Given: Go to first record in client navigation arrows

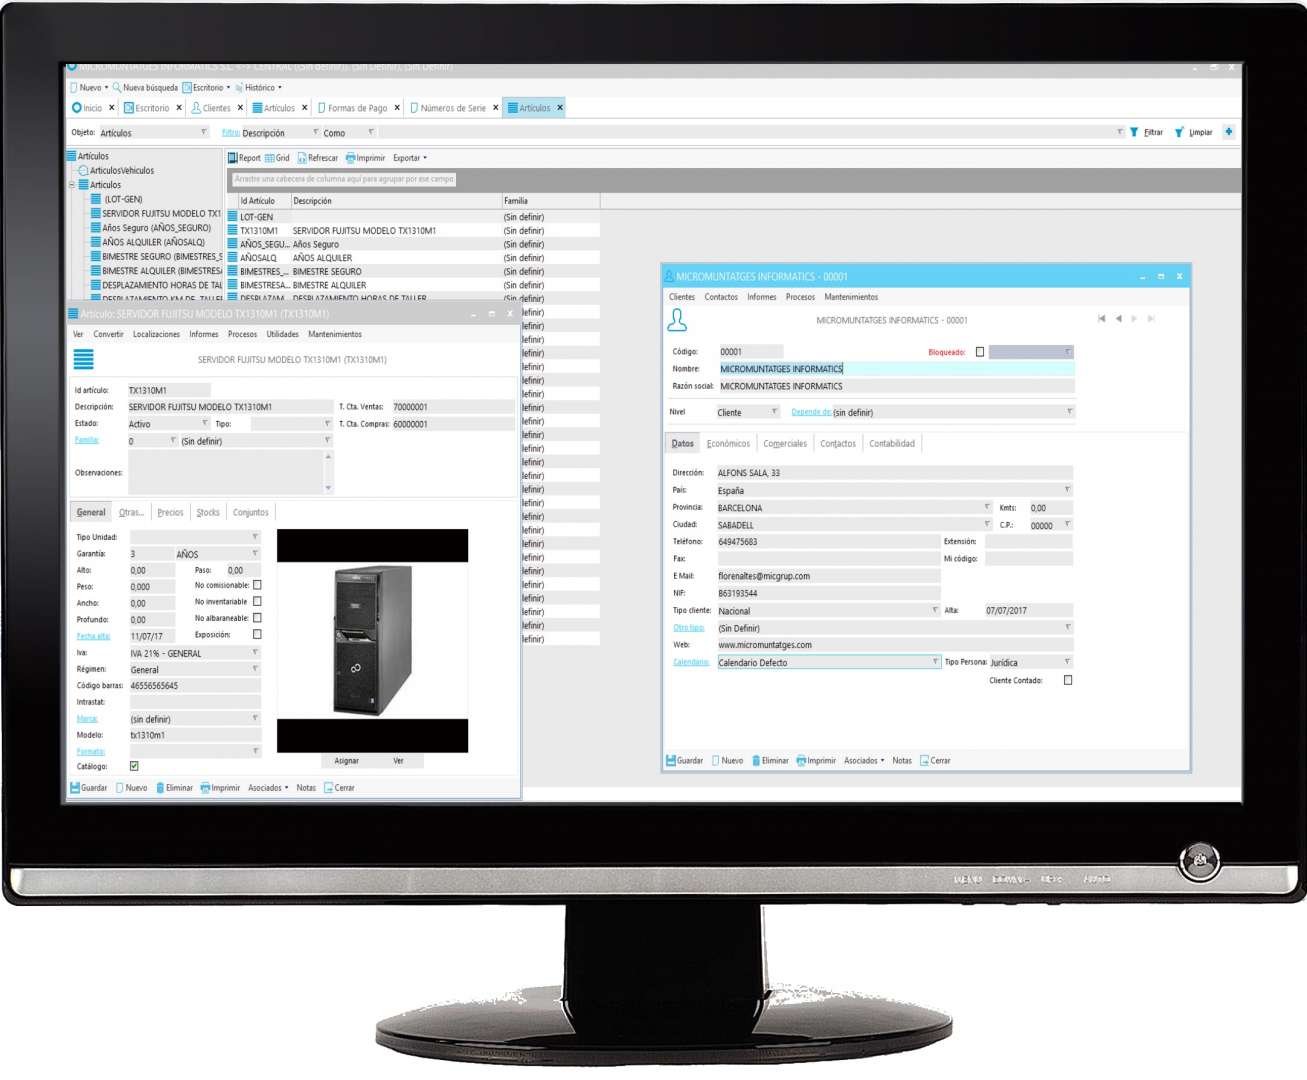Looking at the screenshot, I should pos(1101,319).
